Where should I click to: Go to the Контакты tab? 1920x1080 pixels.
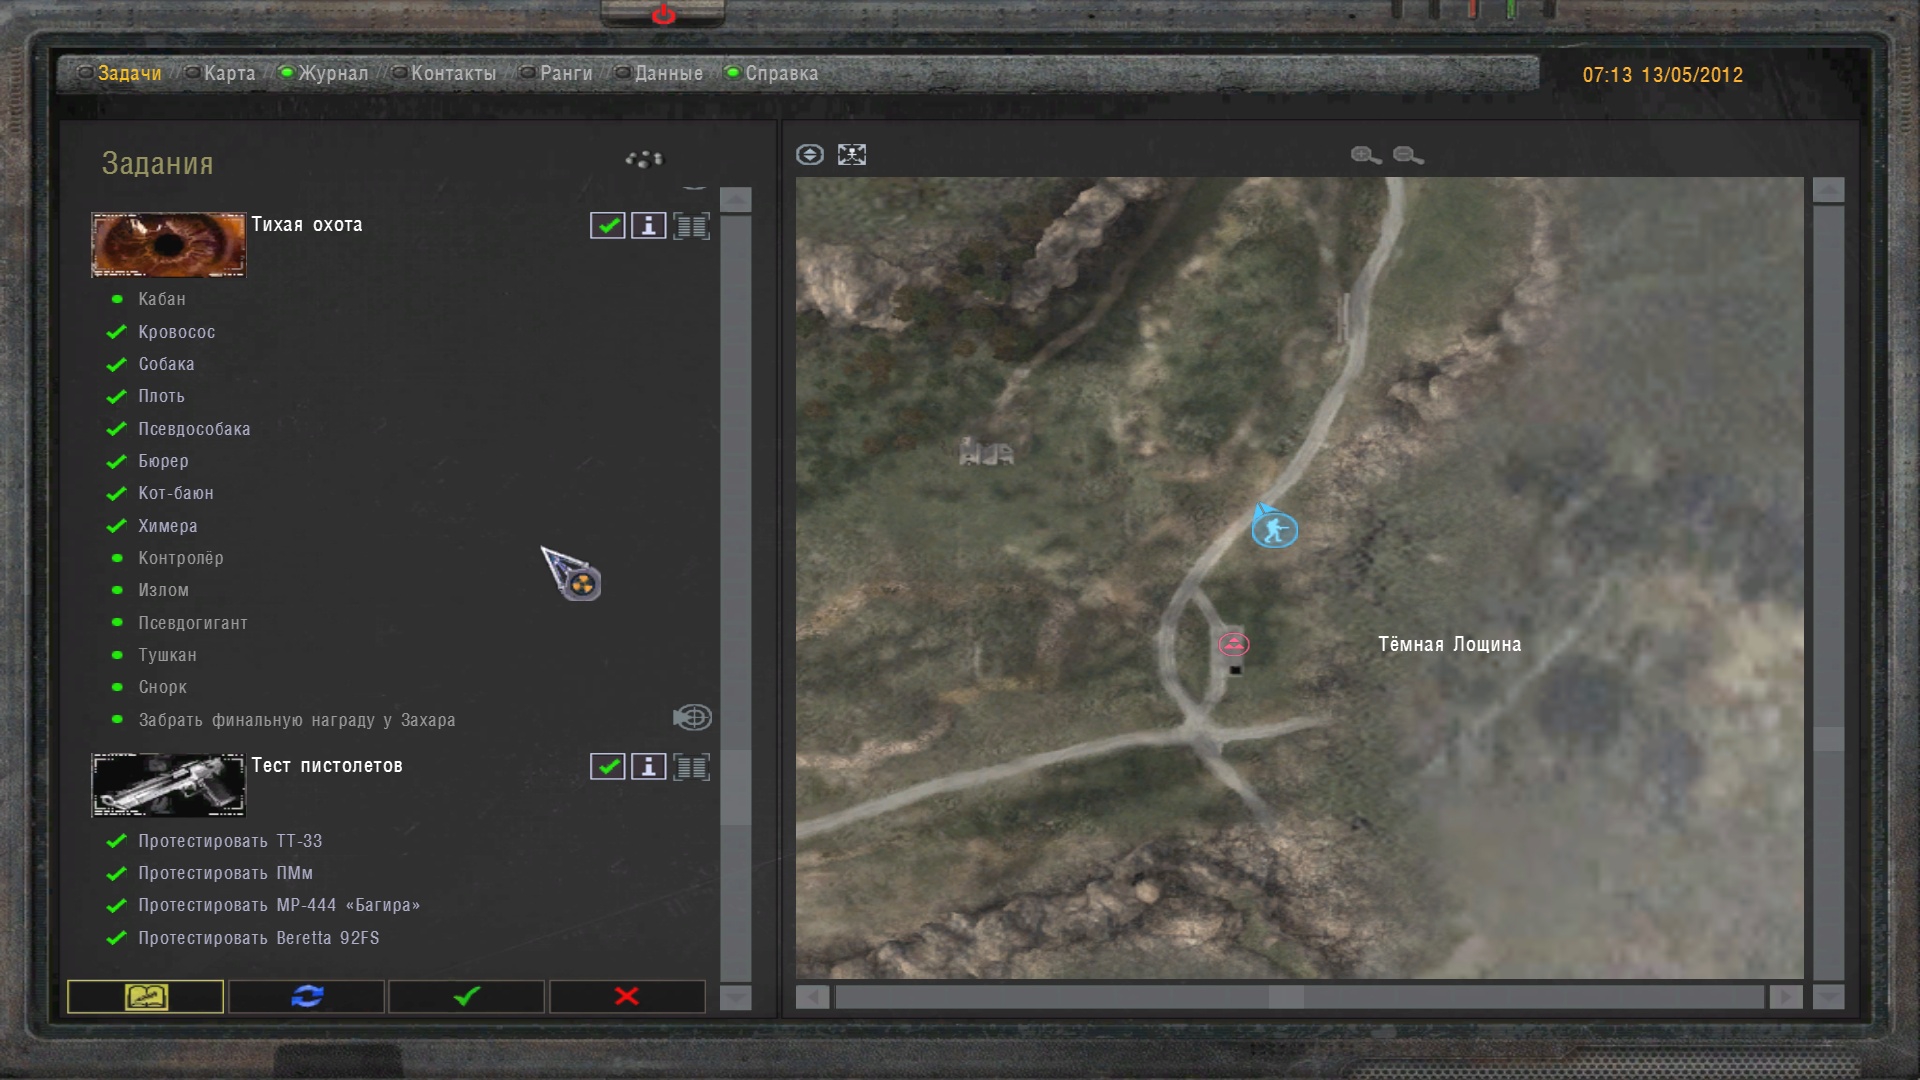pyautogui.click(x=453, y=73)
